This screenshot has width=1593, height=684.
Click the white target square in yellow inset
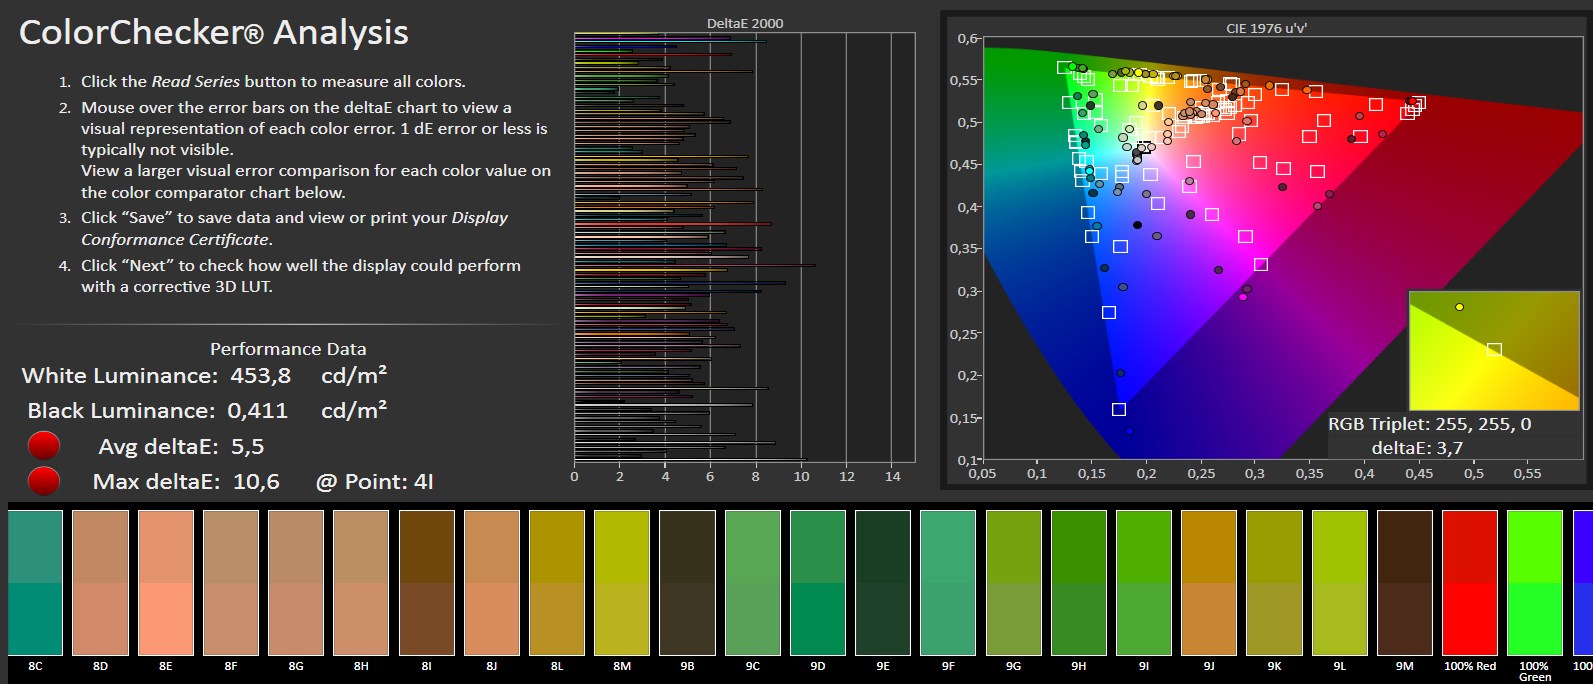[1494, 350]
